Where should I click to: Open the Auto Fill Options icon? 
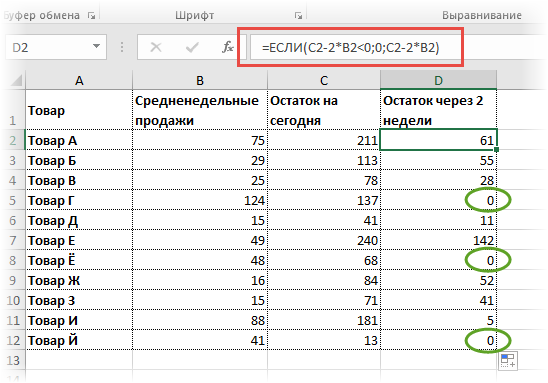pyautogui.click(x=508, y=360)
